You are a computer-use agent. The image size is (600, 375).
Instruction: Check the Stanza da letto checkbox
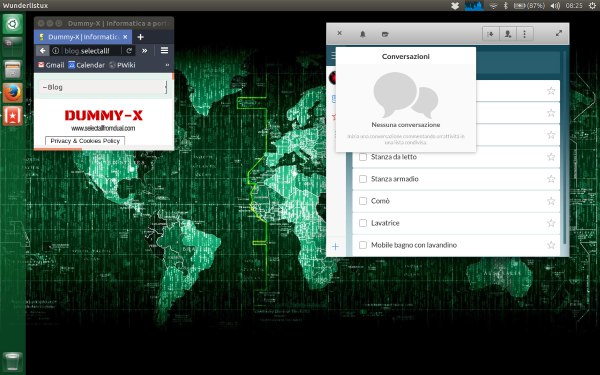[363, 157]
